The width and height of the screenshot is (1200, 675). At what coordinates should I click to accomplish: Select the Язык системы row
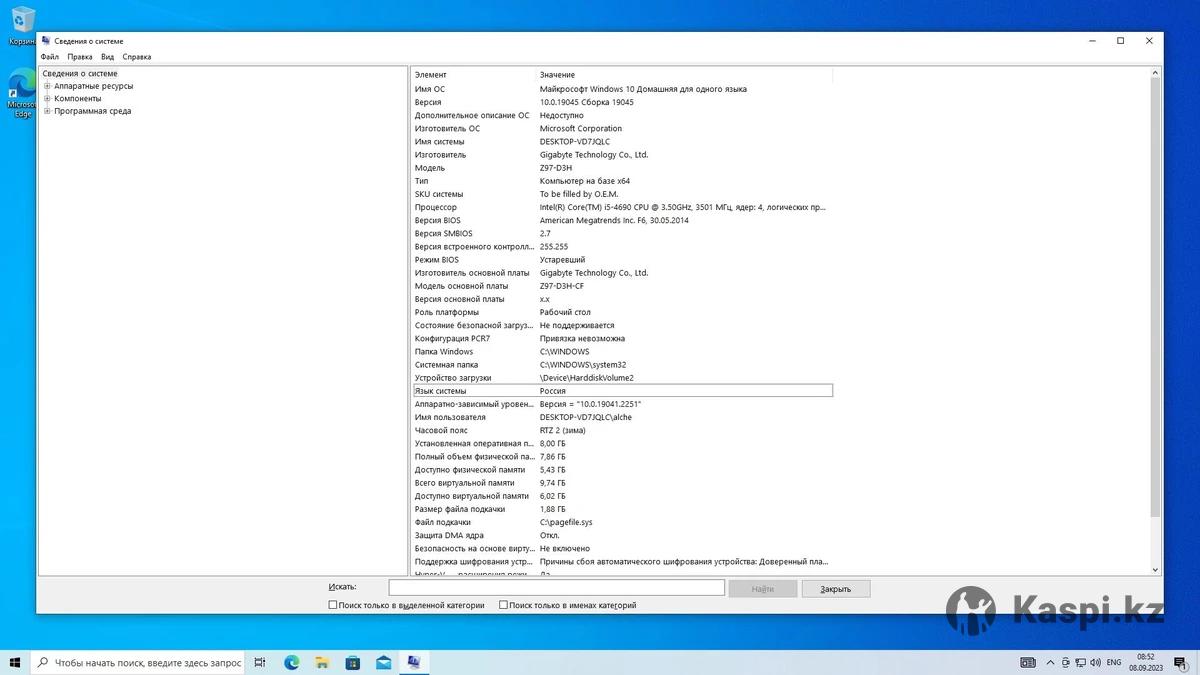tap(622, 391)
